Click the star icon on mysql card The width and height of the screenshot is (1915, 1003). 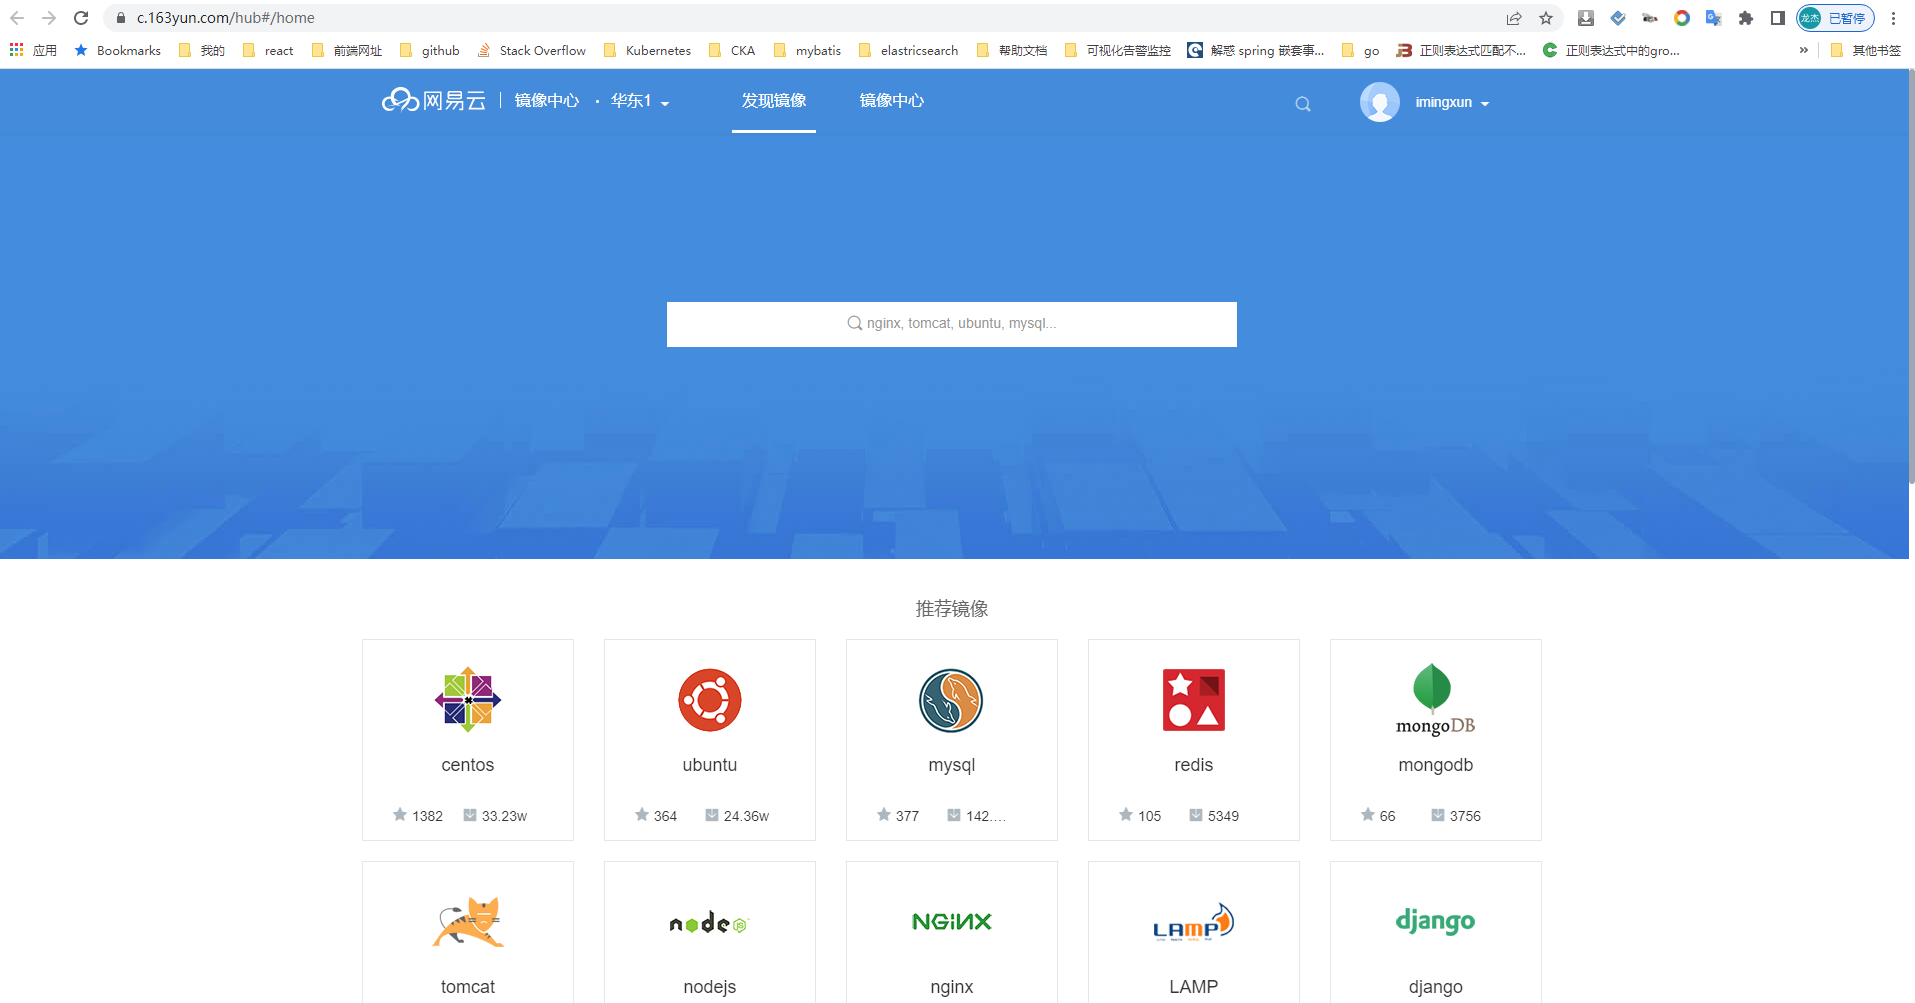pos(884,815)
